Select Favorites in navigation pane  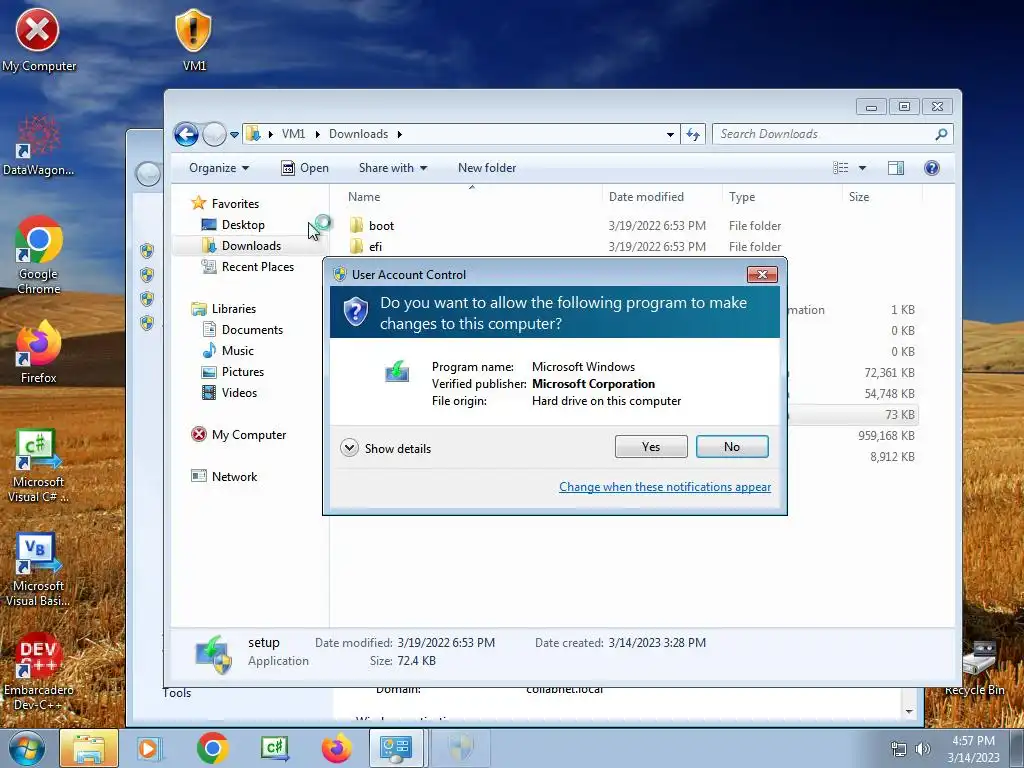pos(225,204)
